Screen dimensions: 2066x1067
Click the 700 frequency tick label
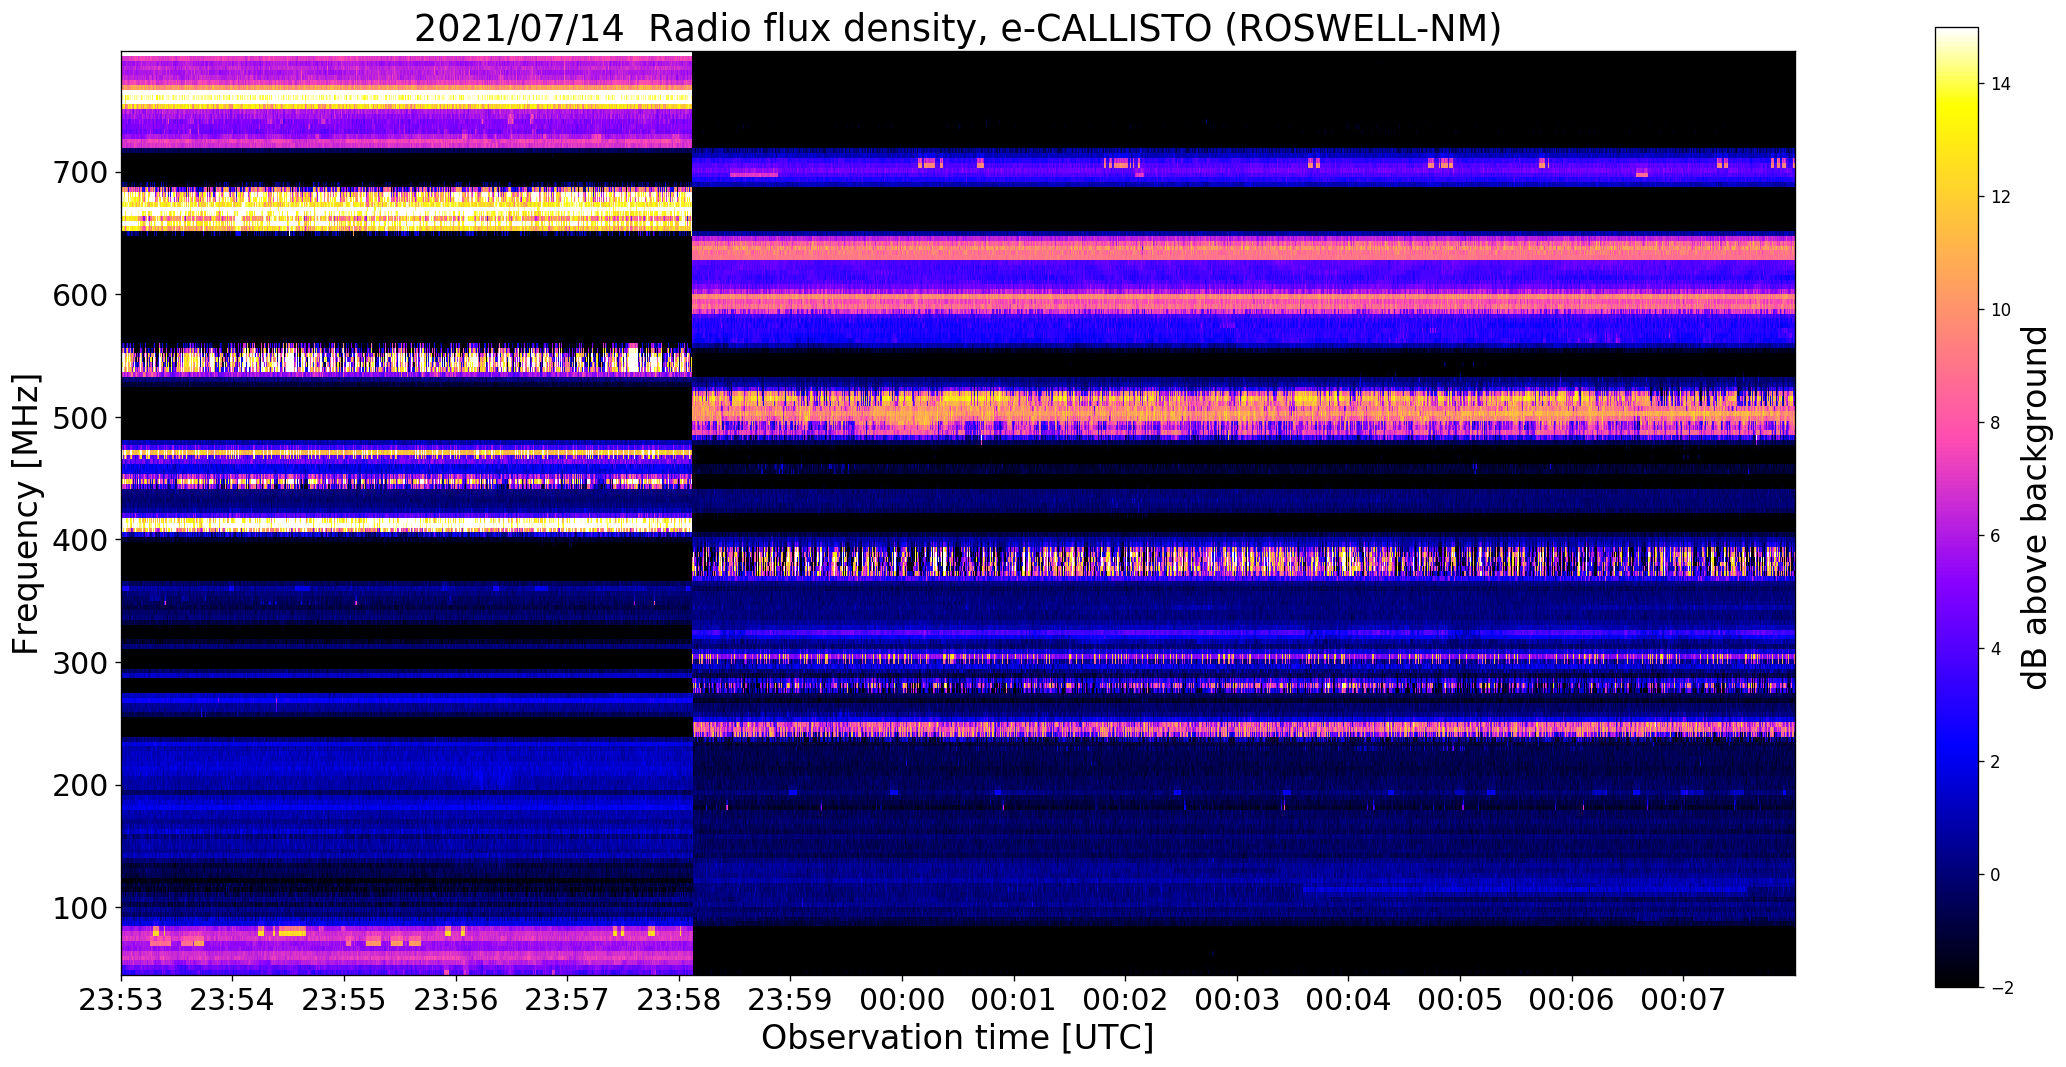(82, 173)
